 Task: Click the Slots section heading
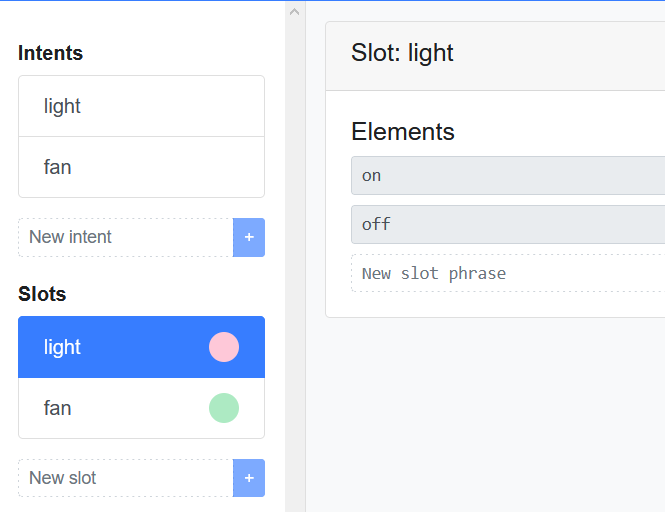coord(42,294)
